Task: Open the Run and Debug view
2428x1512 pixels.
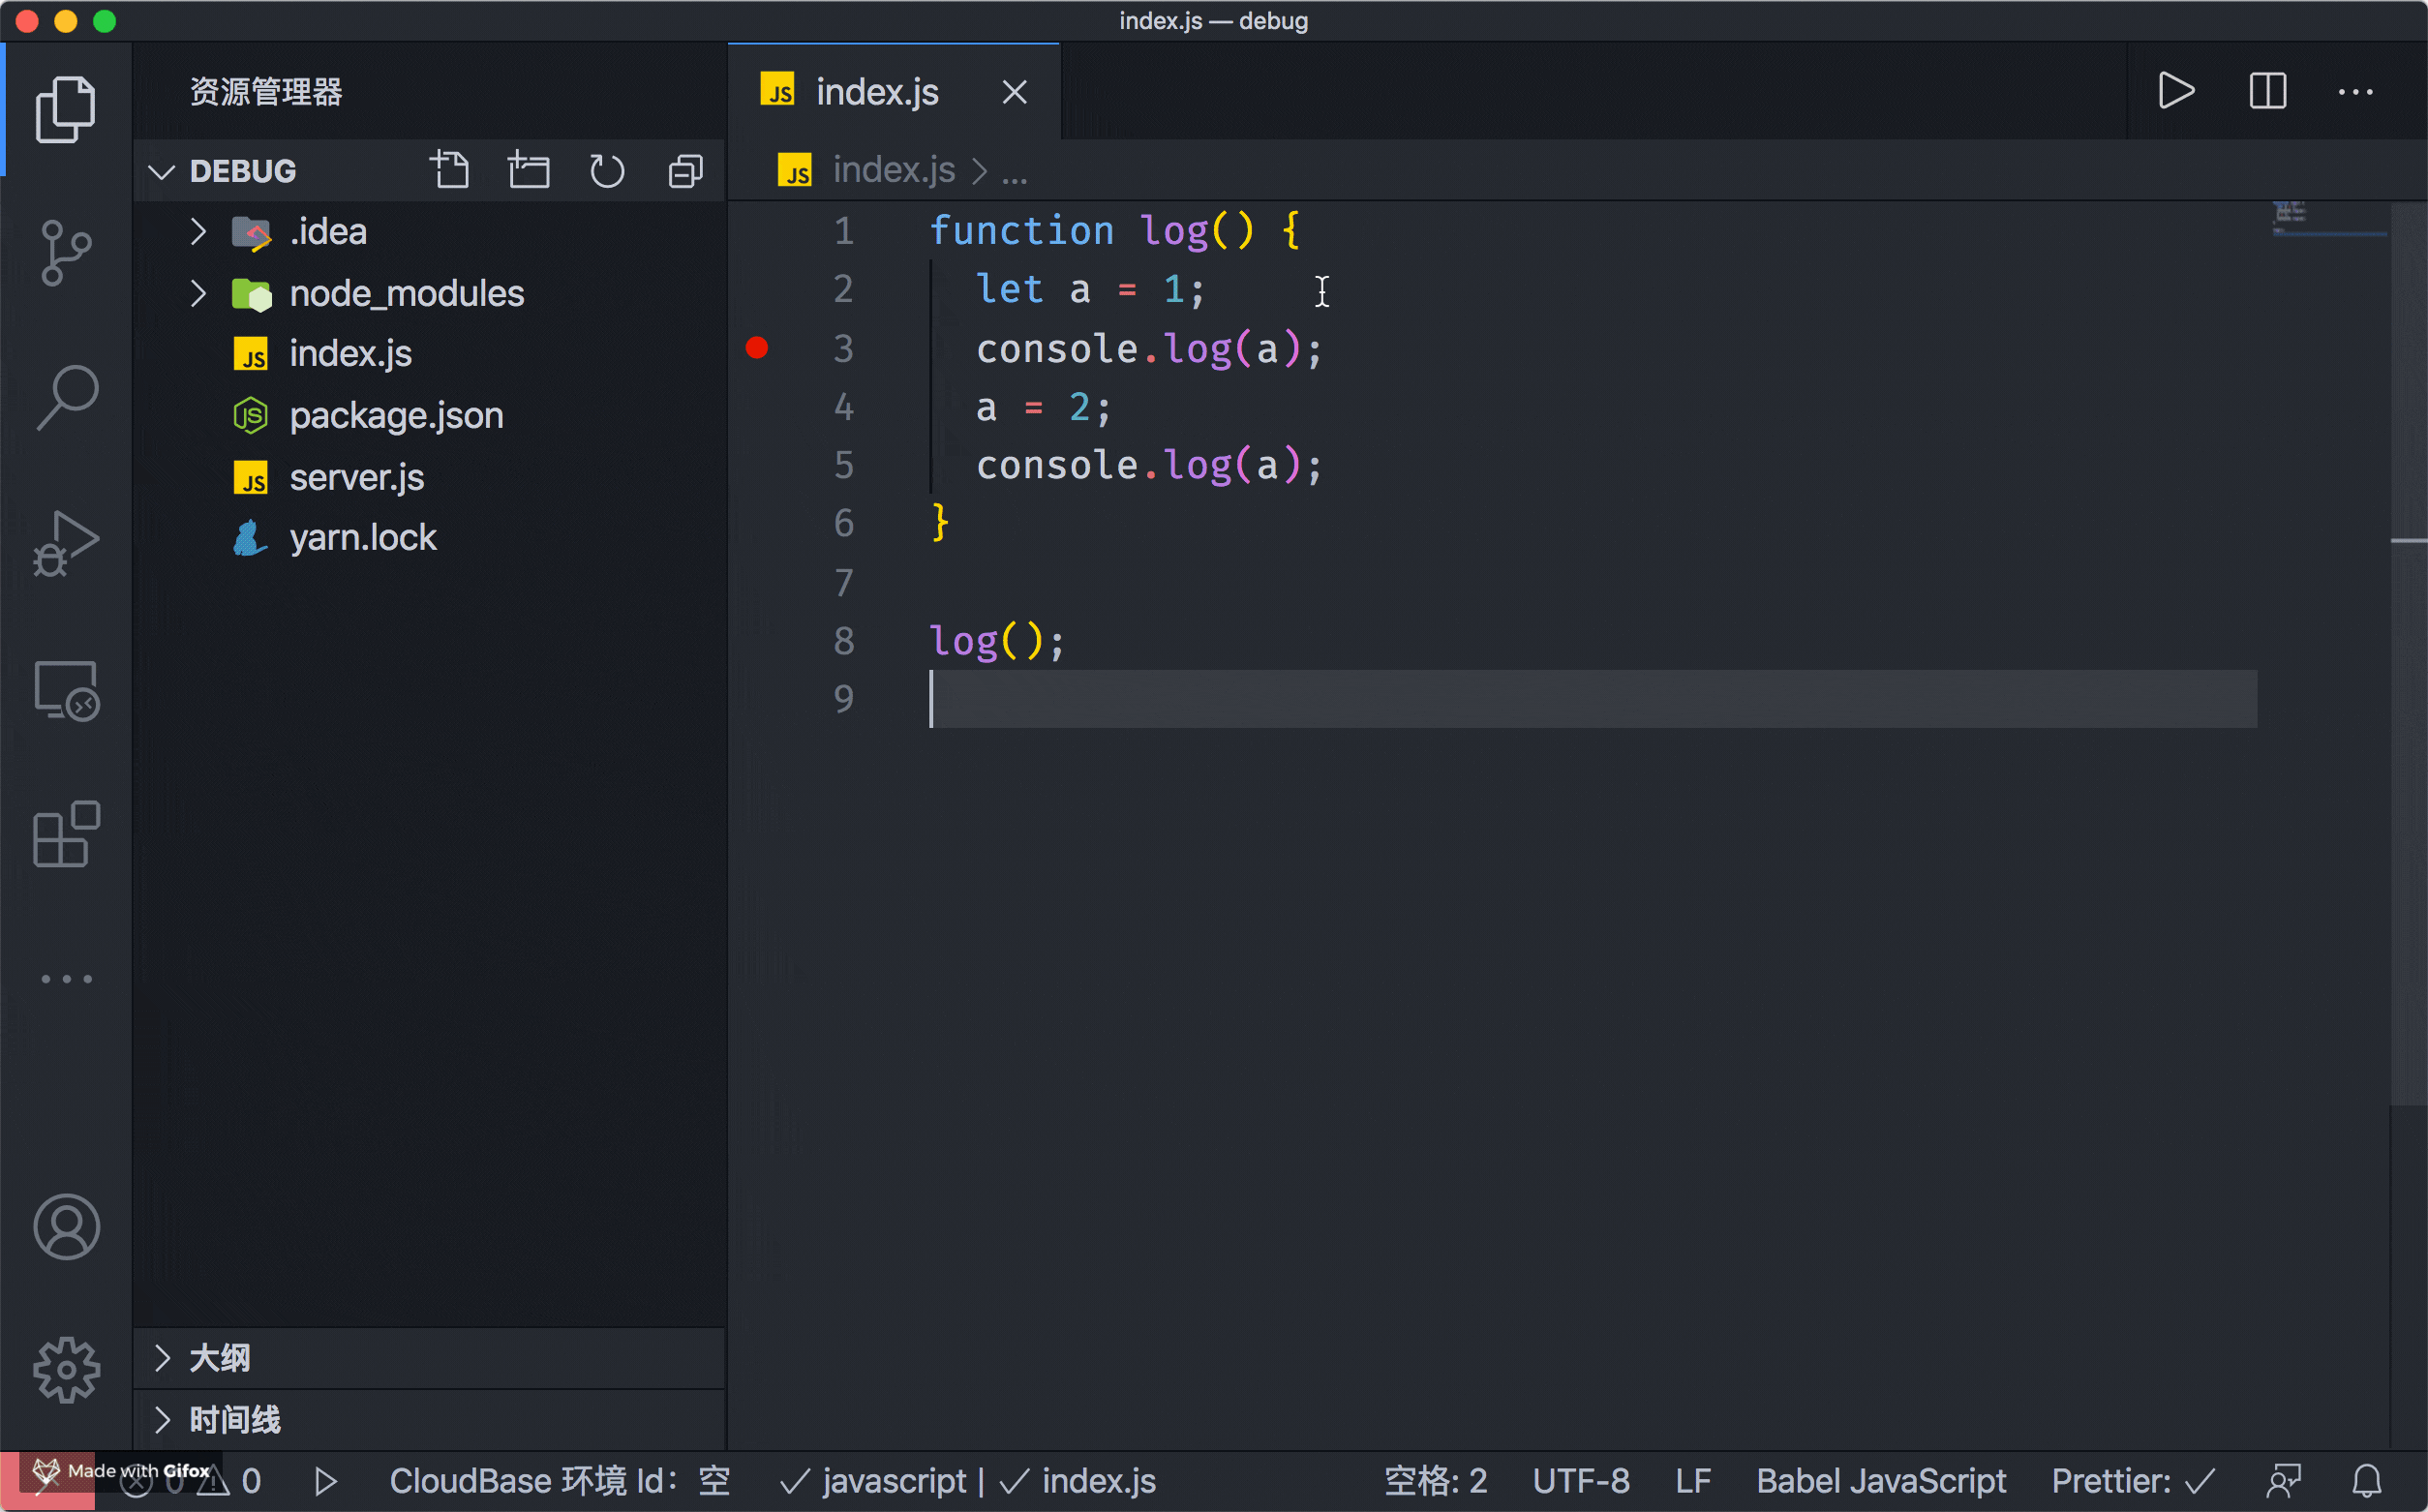Action: click(x=66, y=543)
